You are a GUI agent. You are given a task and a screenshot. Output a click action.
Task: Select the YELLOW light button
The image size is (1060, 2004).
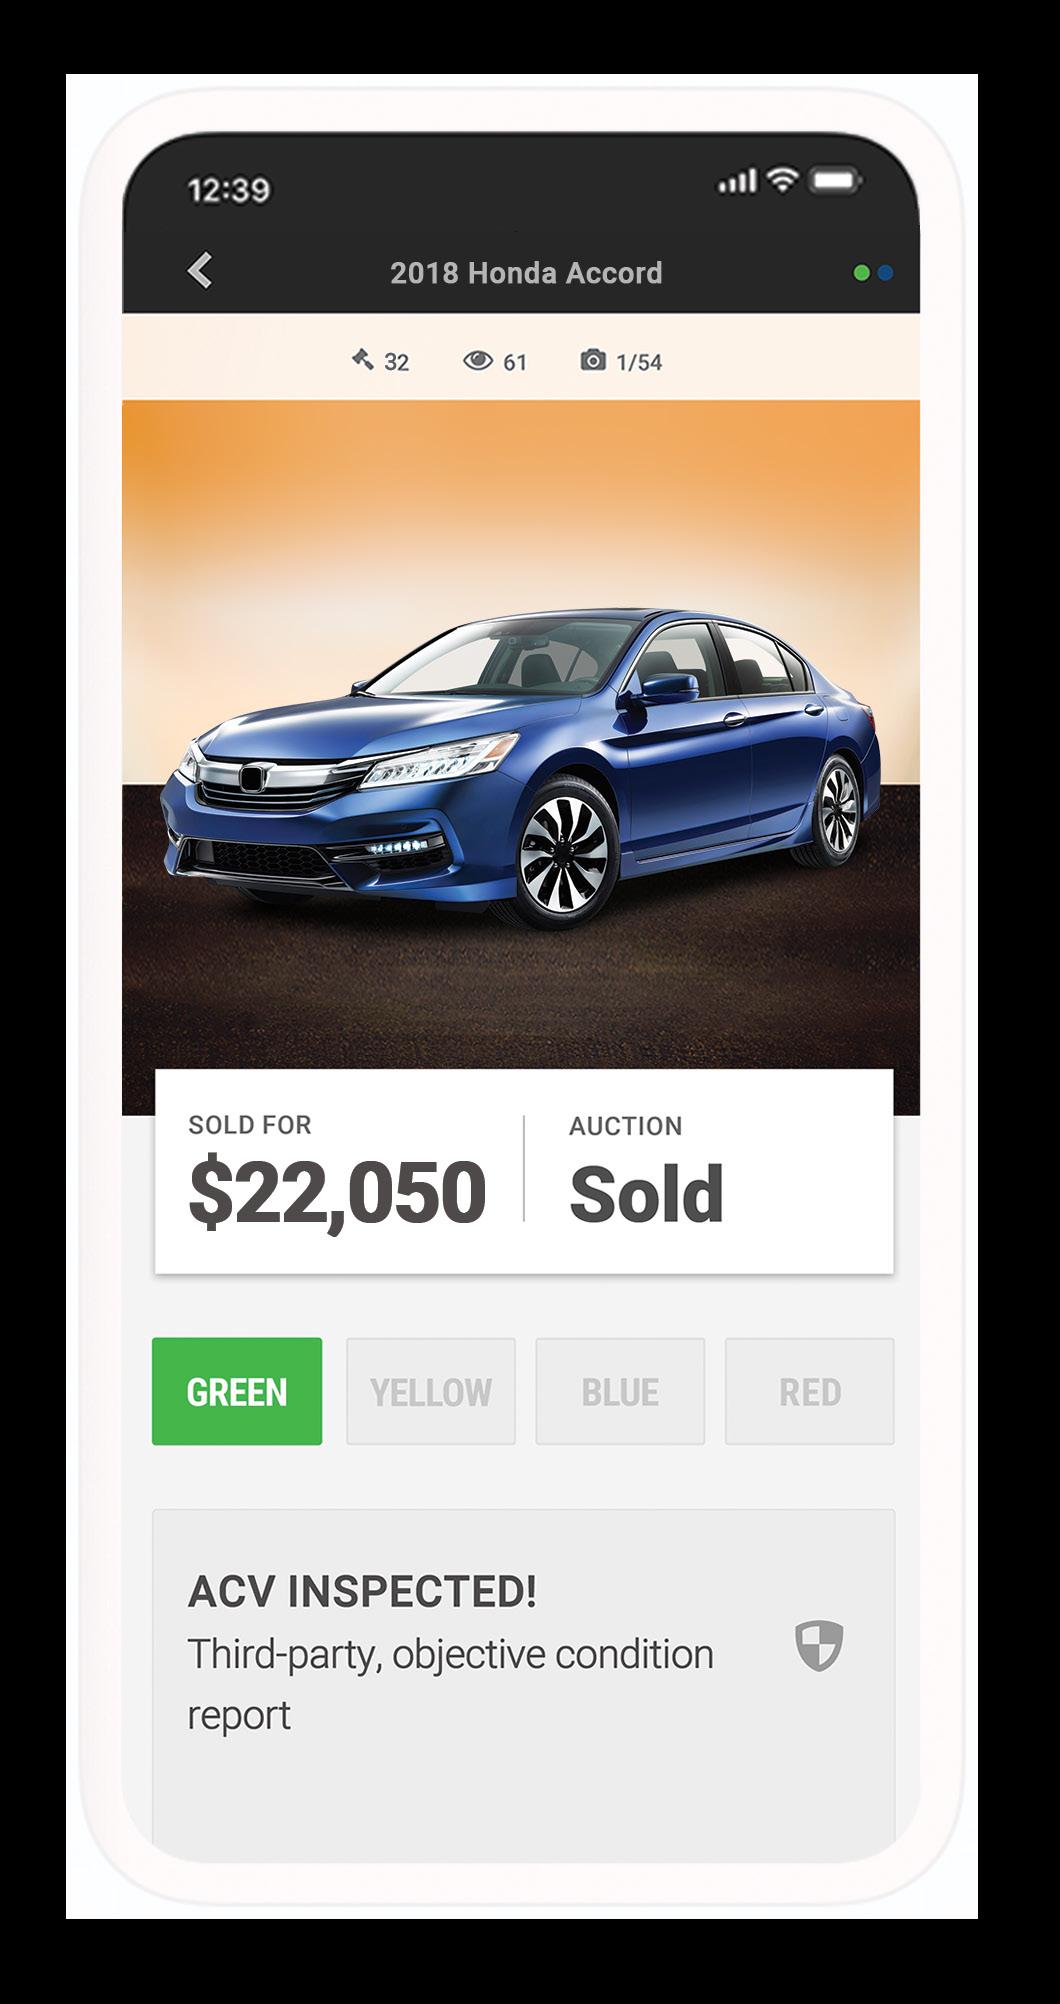point(431,1391)
